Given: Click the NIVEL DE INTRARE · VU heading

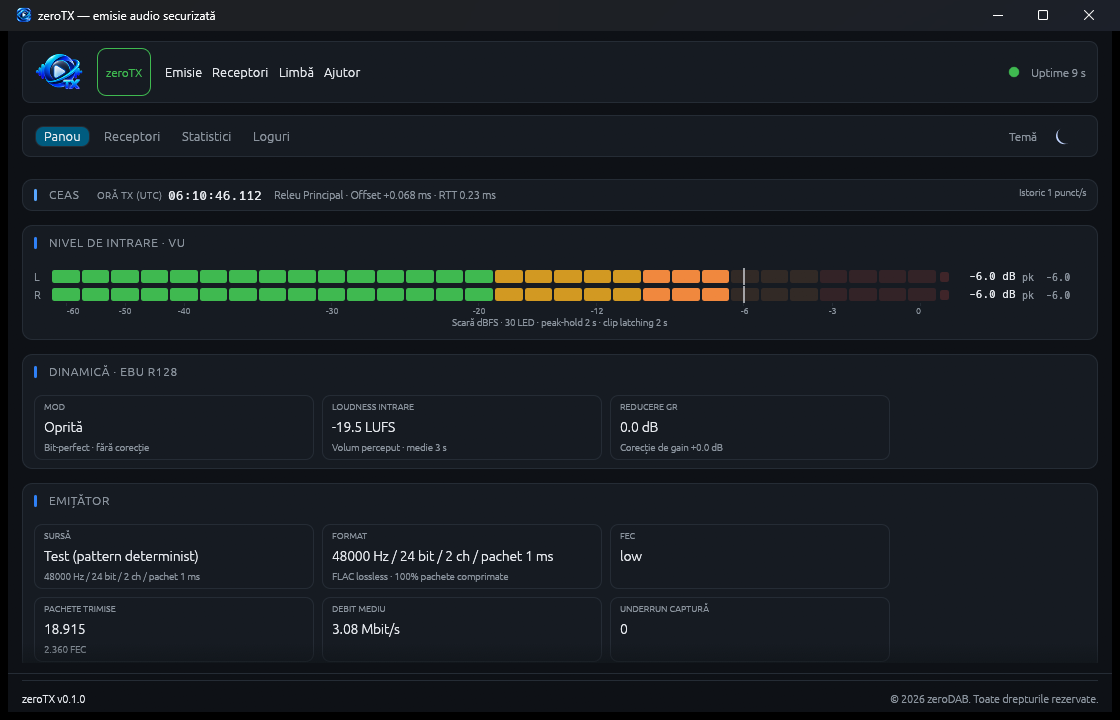Looking at the screenshot, I should pyautogui.click(x=116, y=243).
